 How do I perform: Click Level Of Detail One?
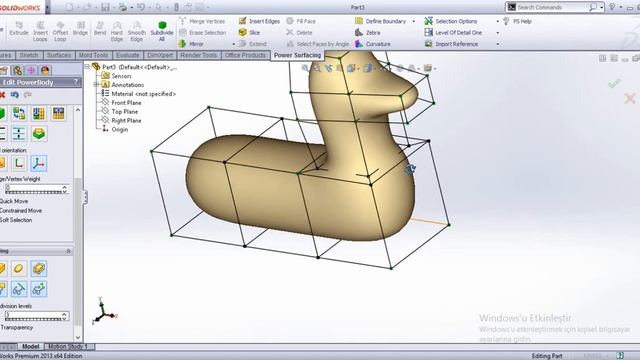(453, 32)
